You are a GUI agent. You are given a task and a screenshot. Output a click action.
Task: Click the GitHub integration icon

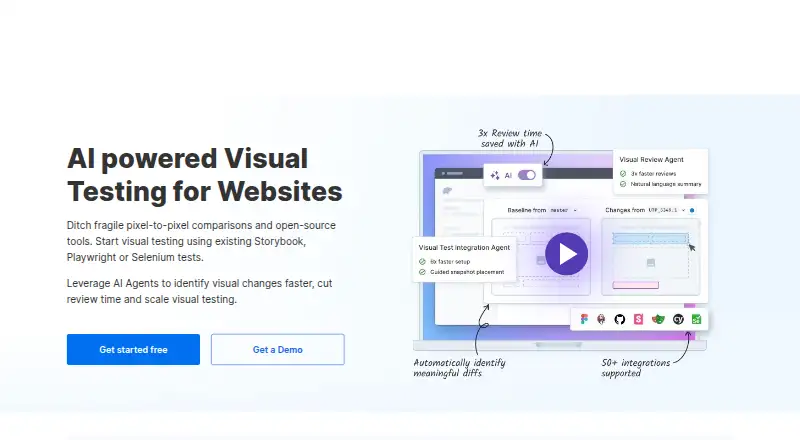(619, 319)
